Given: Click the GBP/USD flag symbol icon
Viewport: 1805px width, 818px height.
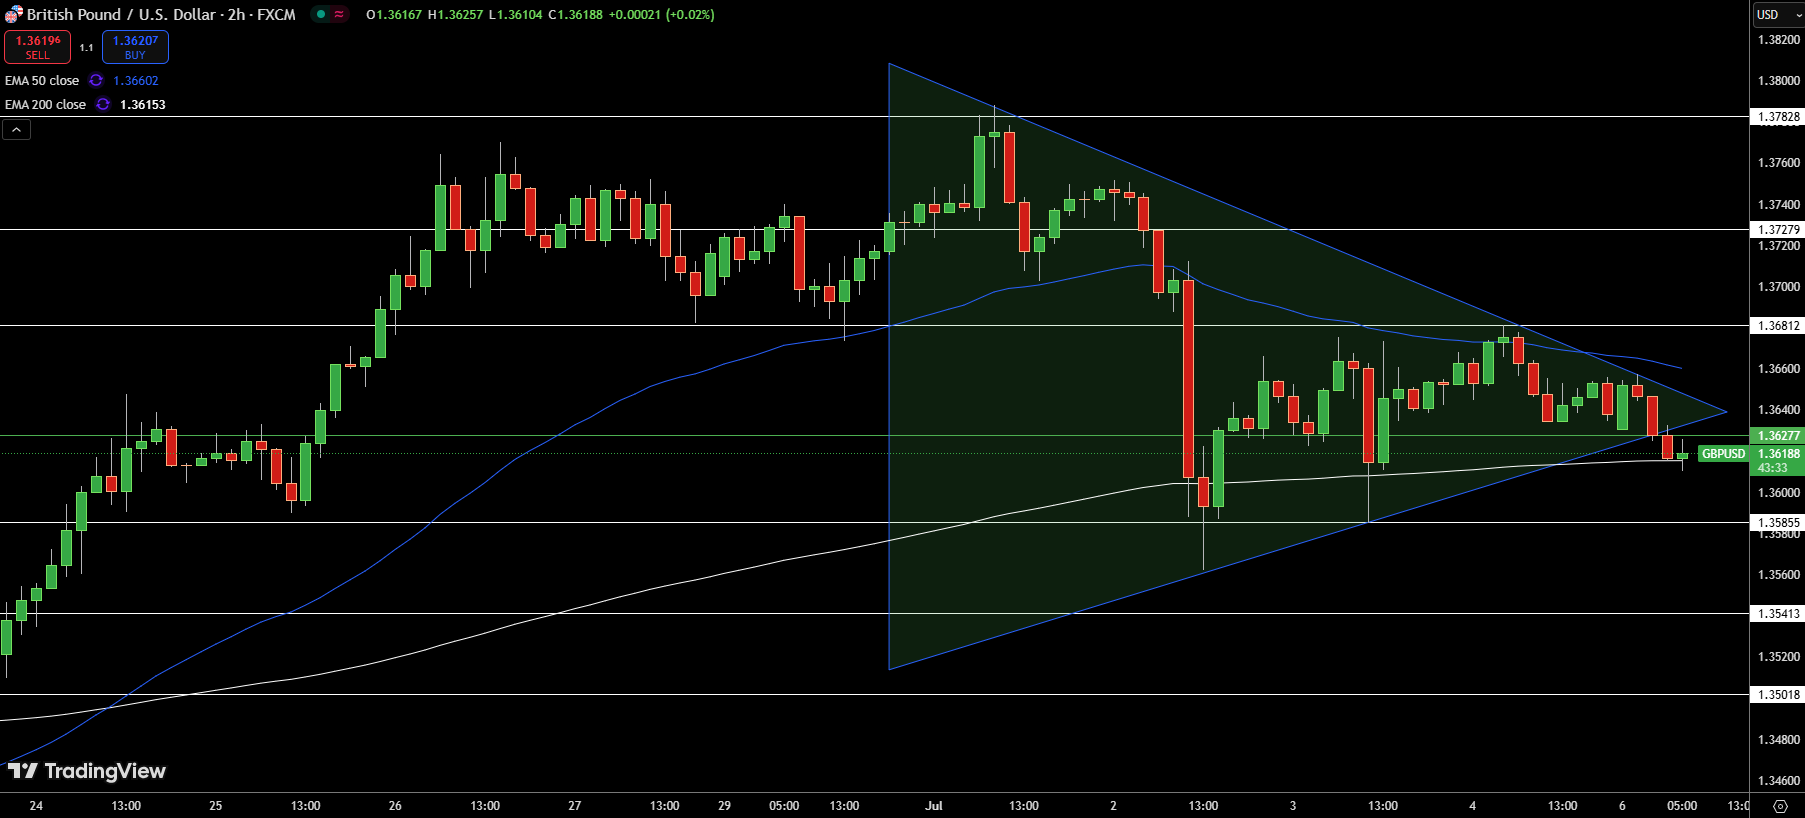Looking at the screenshot, I should [x=13, y=14].
